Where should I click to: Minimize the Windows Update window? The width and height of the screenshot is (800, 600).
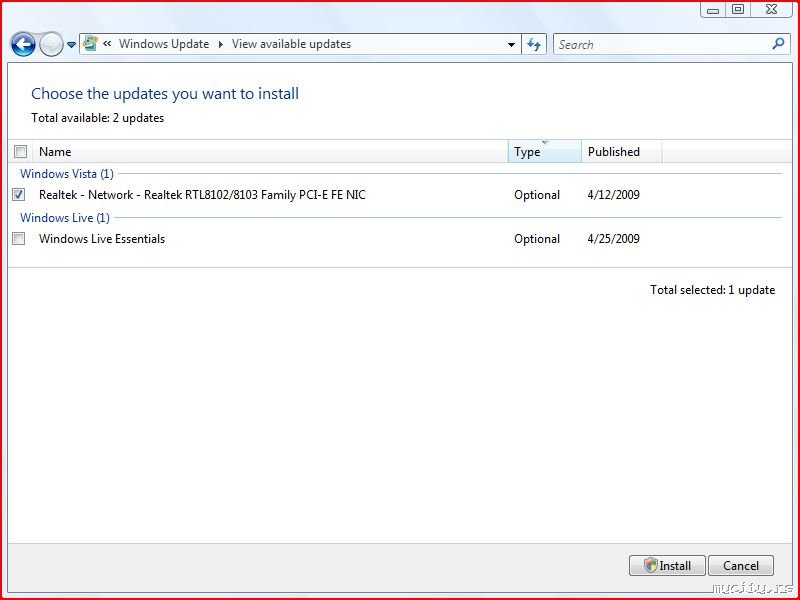pos(713,9)
